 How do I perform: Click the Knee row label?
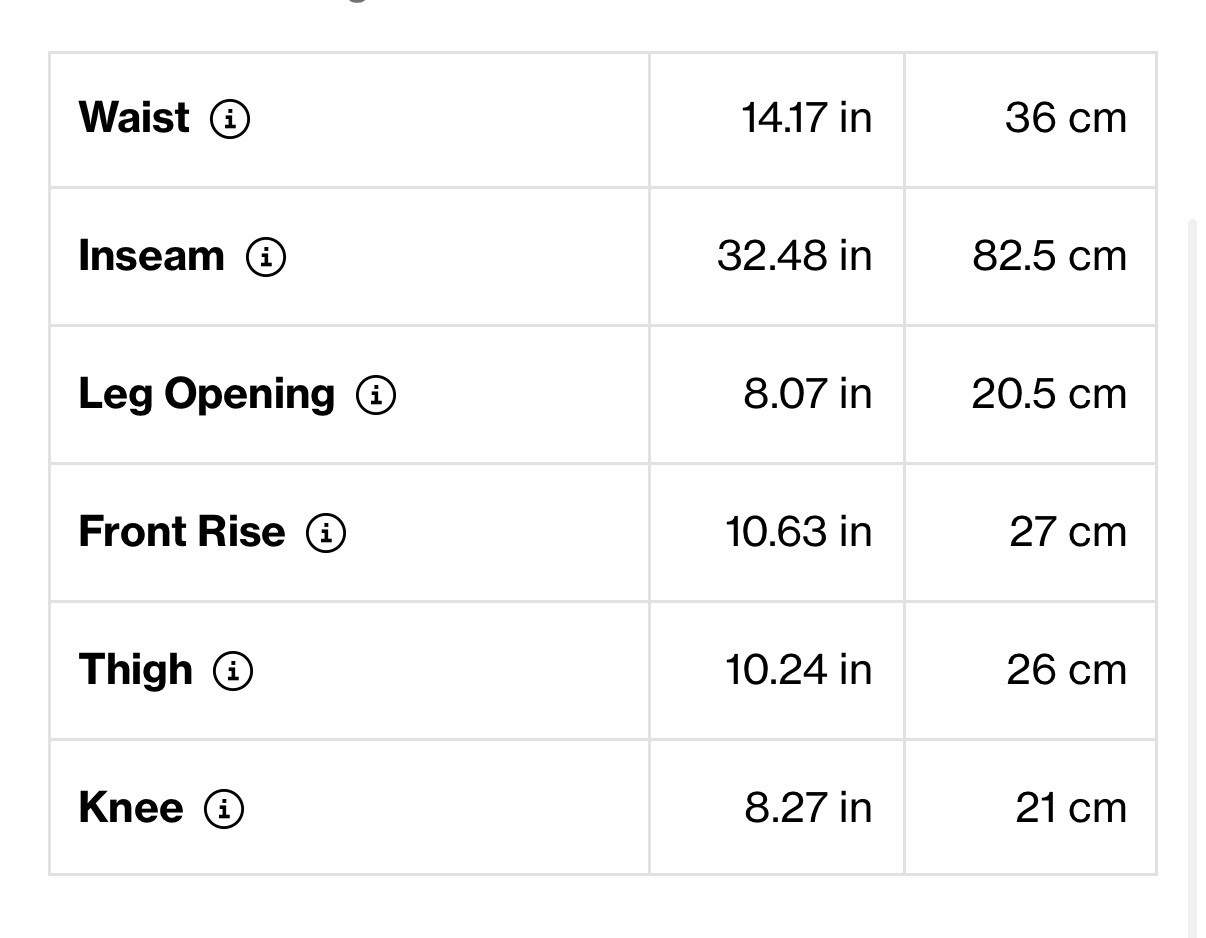click(131, 808)
